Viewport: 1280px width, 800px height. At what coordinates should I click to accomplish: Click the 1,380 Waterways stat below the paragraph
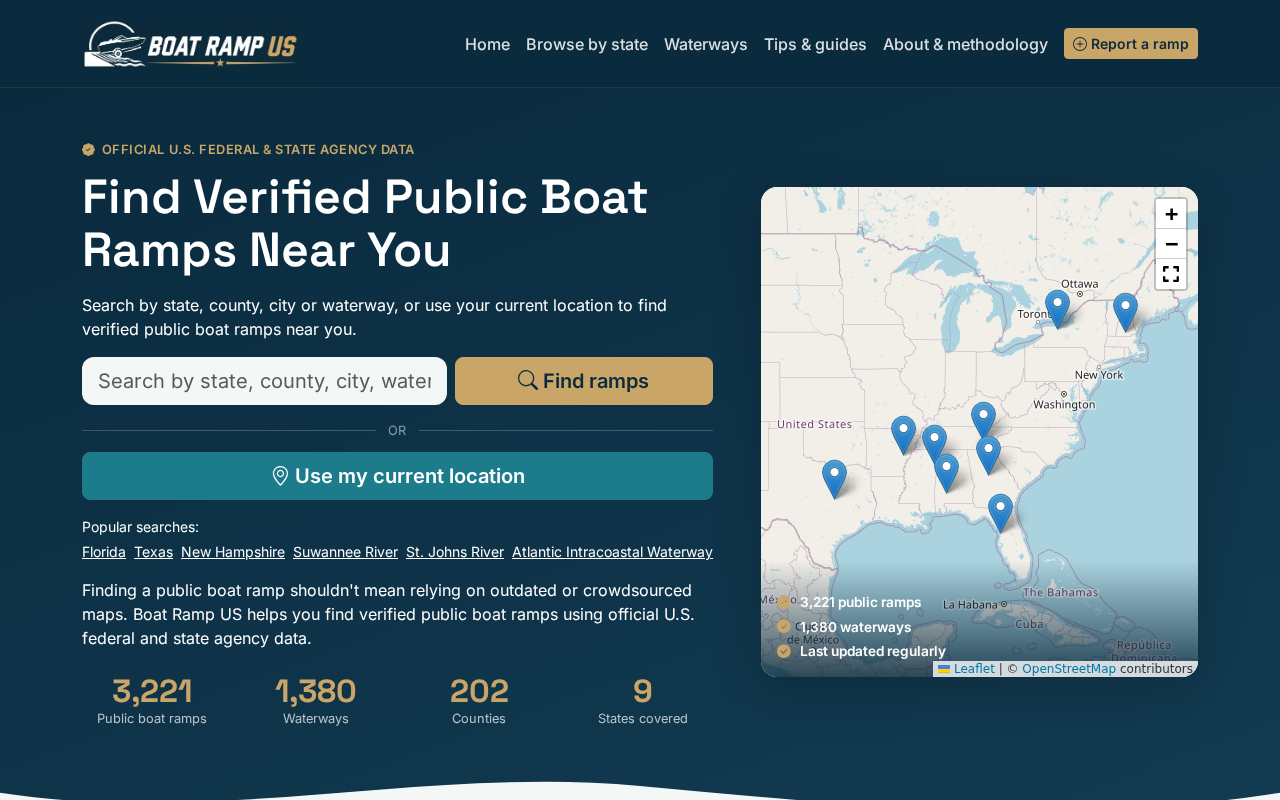coord(316,700)
